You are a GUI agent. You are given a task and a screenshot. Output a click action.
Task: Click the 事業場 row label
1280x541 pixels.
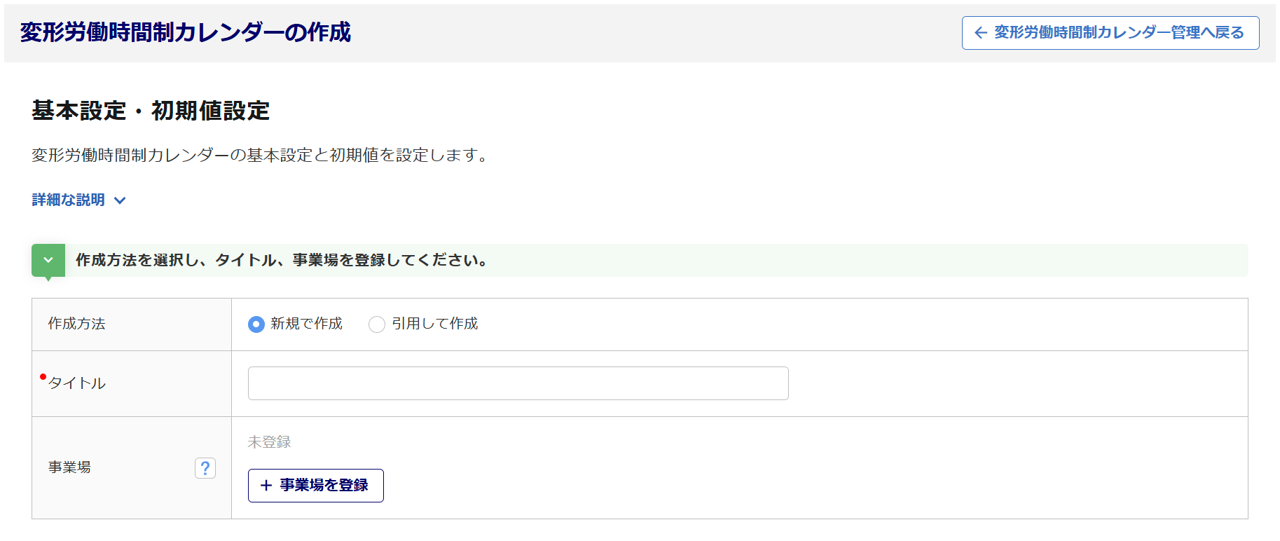[70, 467]
